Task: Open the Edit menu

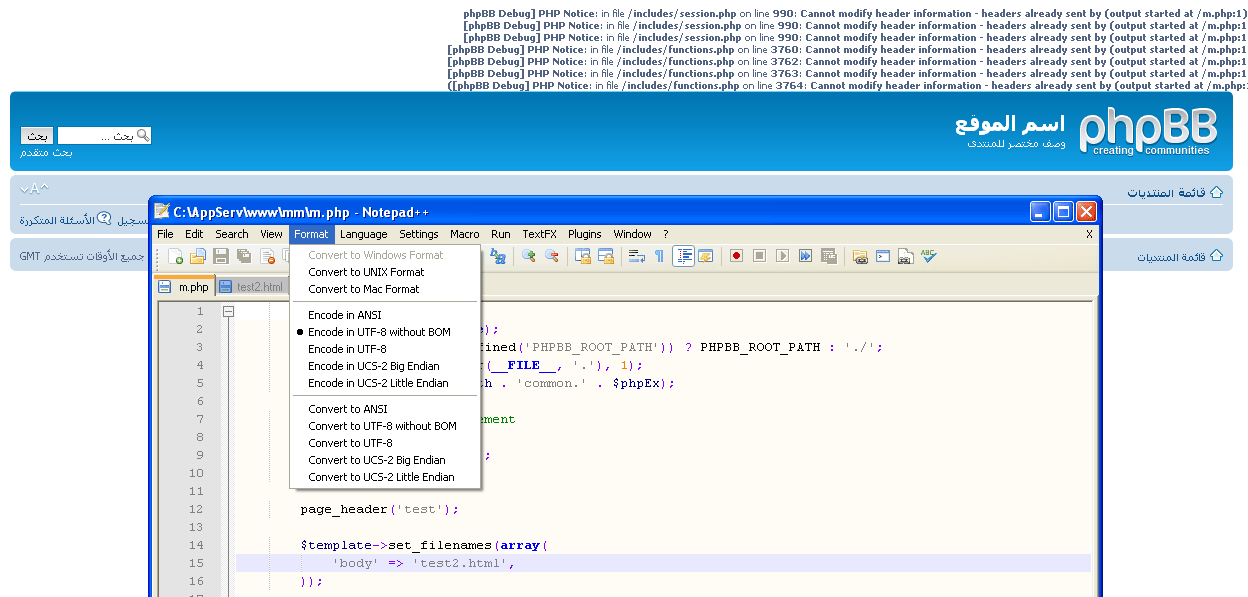Action: pyautogui.click(x=194, y=234)
